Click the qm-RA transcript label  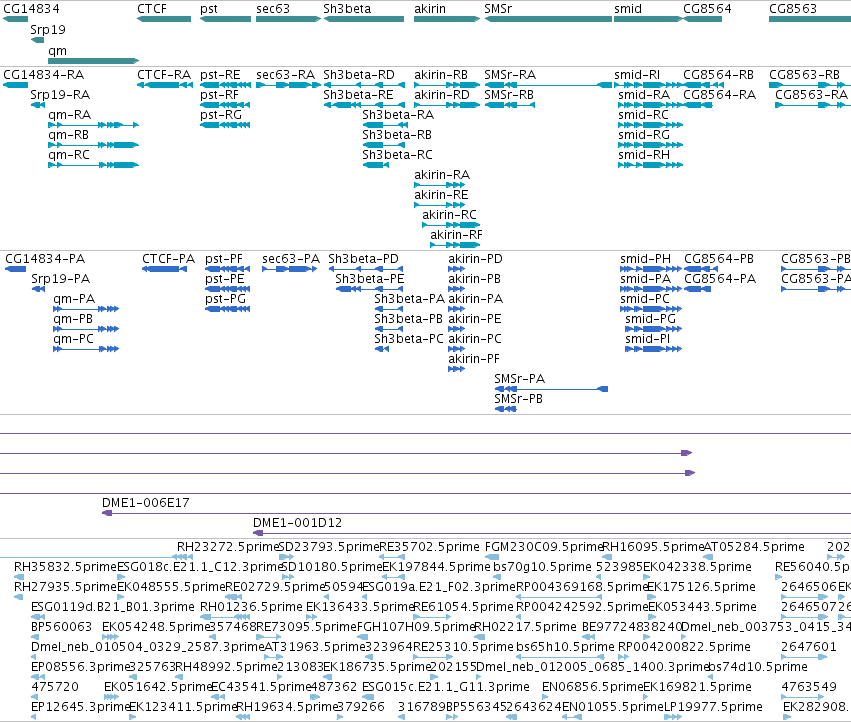tap(69, 115)
